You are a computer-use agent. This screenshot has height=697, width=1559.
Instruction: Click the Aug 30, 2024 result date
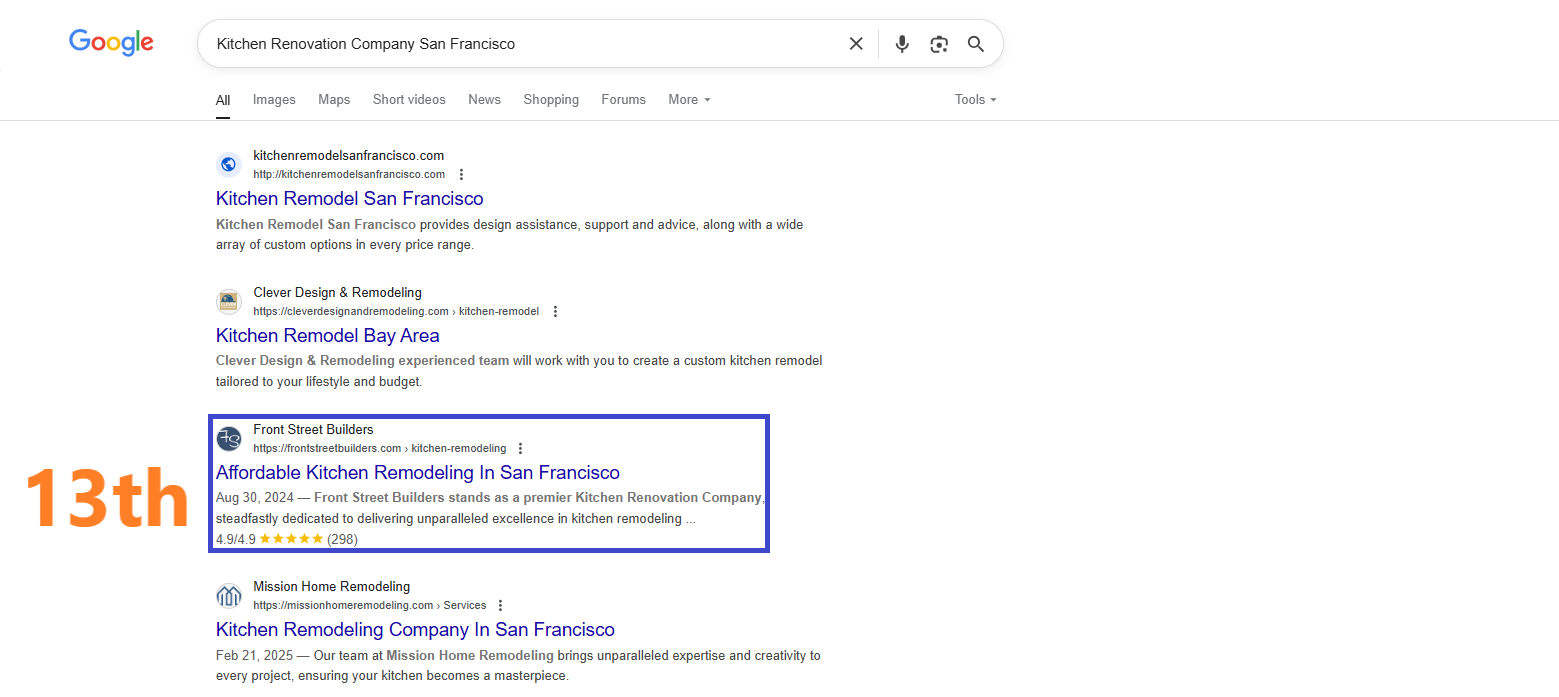pyautogui.click(x=254, y=497)
